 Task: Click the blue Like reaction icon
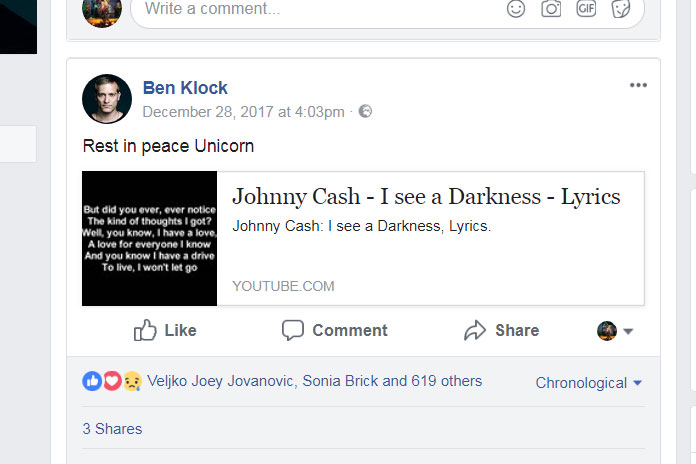92,381
